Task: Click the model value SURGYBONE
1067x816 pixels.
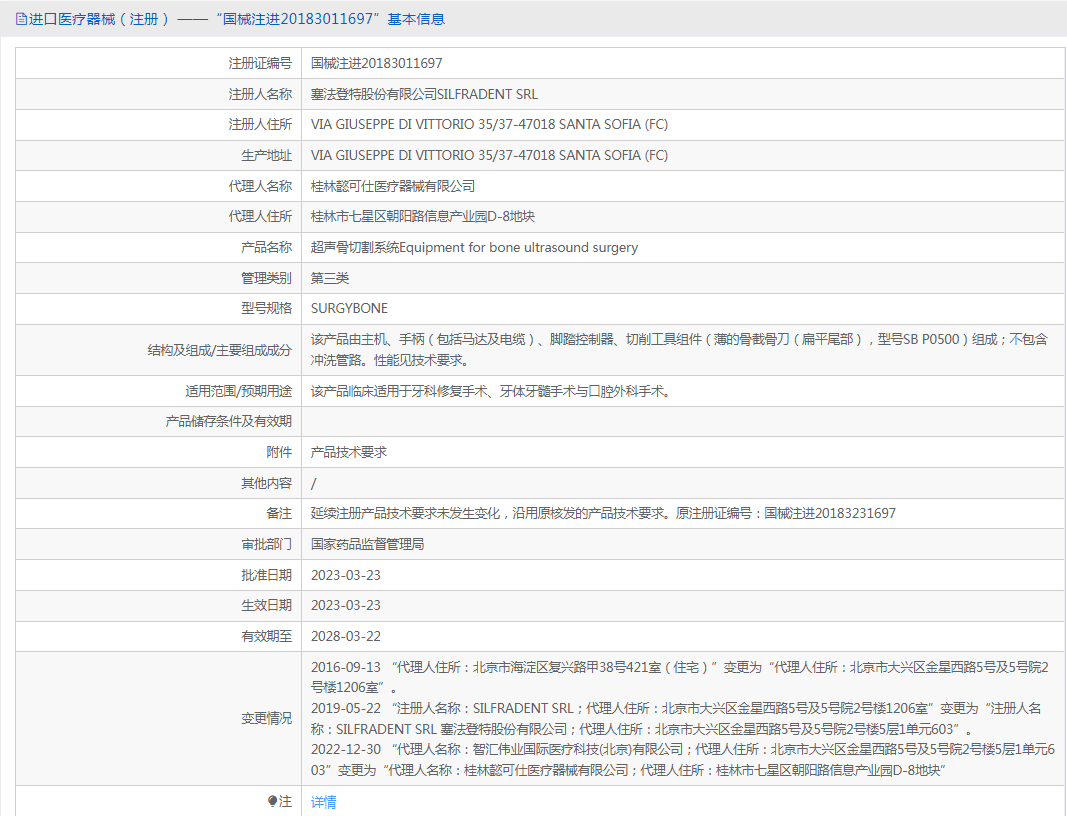Action: click(x=349, y=308)
